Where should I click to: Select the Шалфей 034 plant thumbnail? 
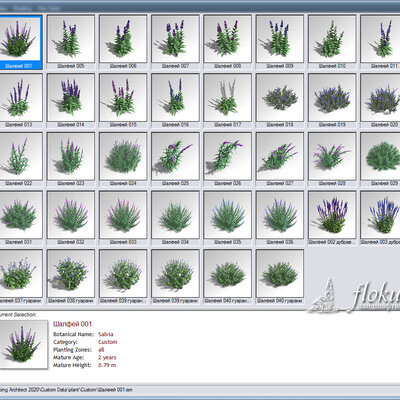point(175,215)
